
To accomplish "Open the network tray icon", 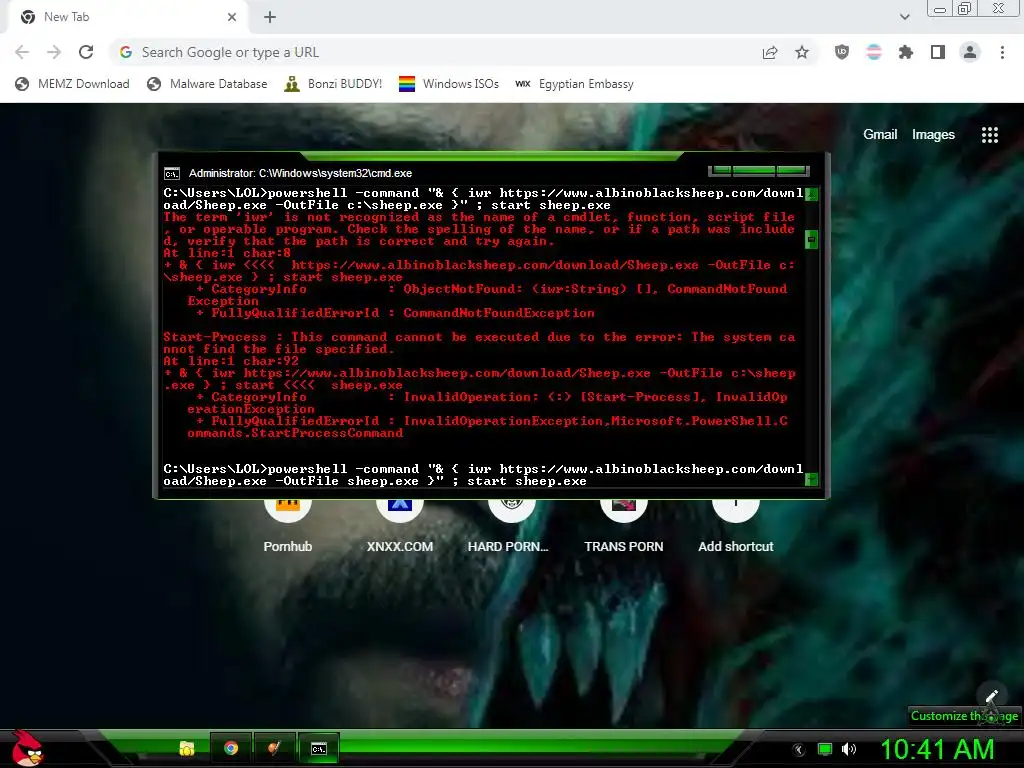I will coord(825,750).
